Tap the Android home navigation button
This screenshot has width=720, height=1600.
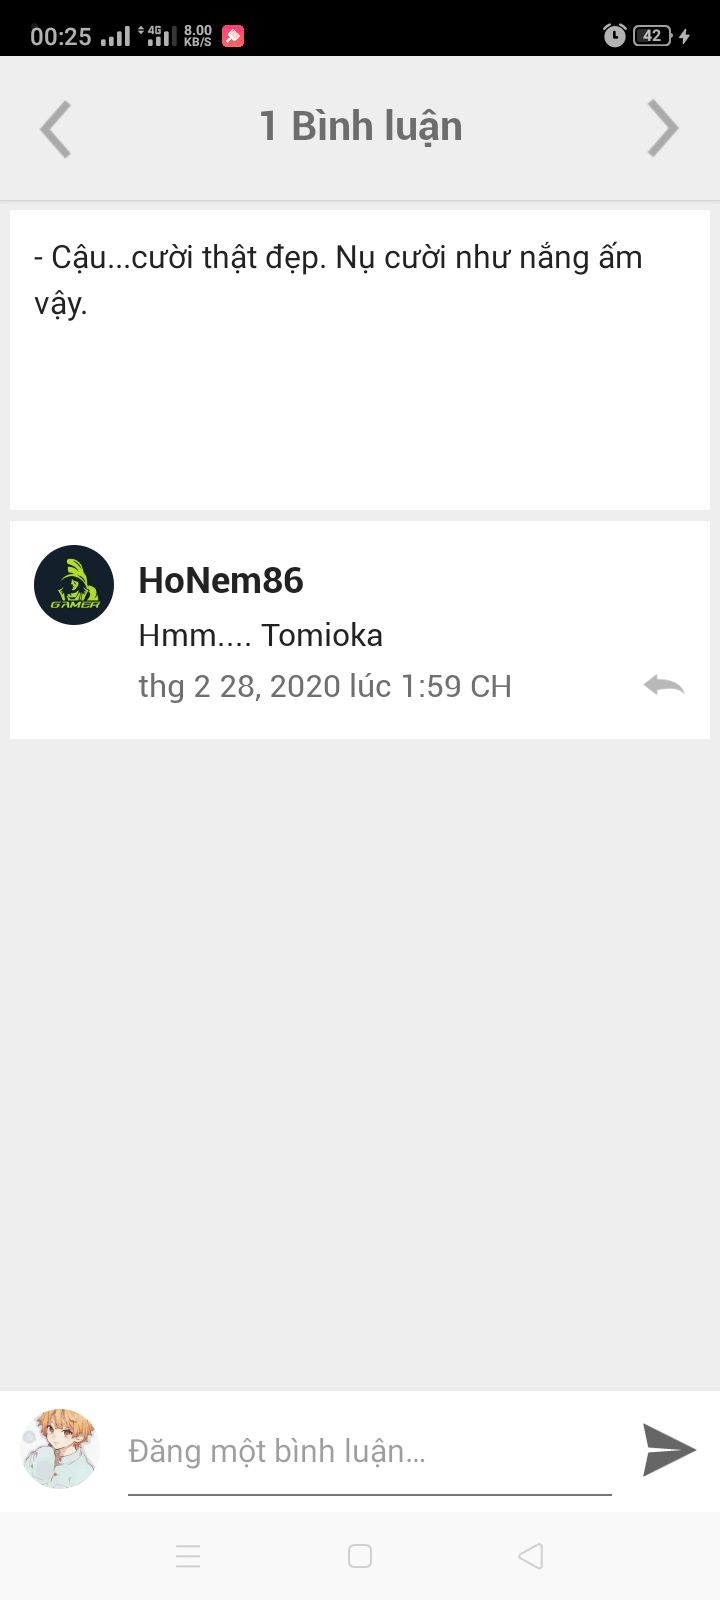pos(360,1556)
